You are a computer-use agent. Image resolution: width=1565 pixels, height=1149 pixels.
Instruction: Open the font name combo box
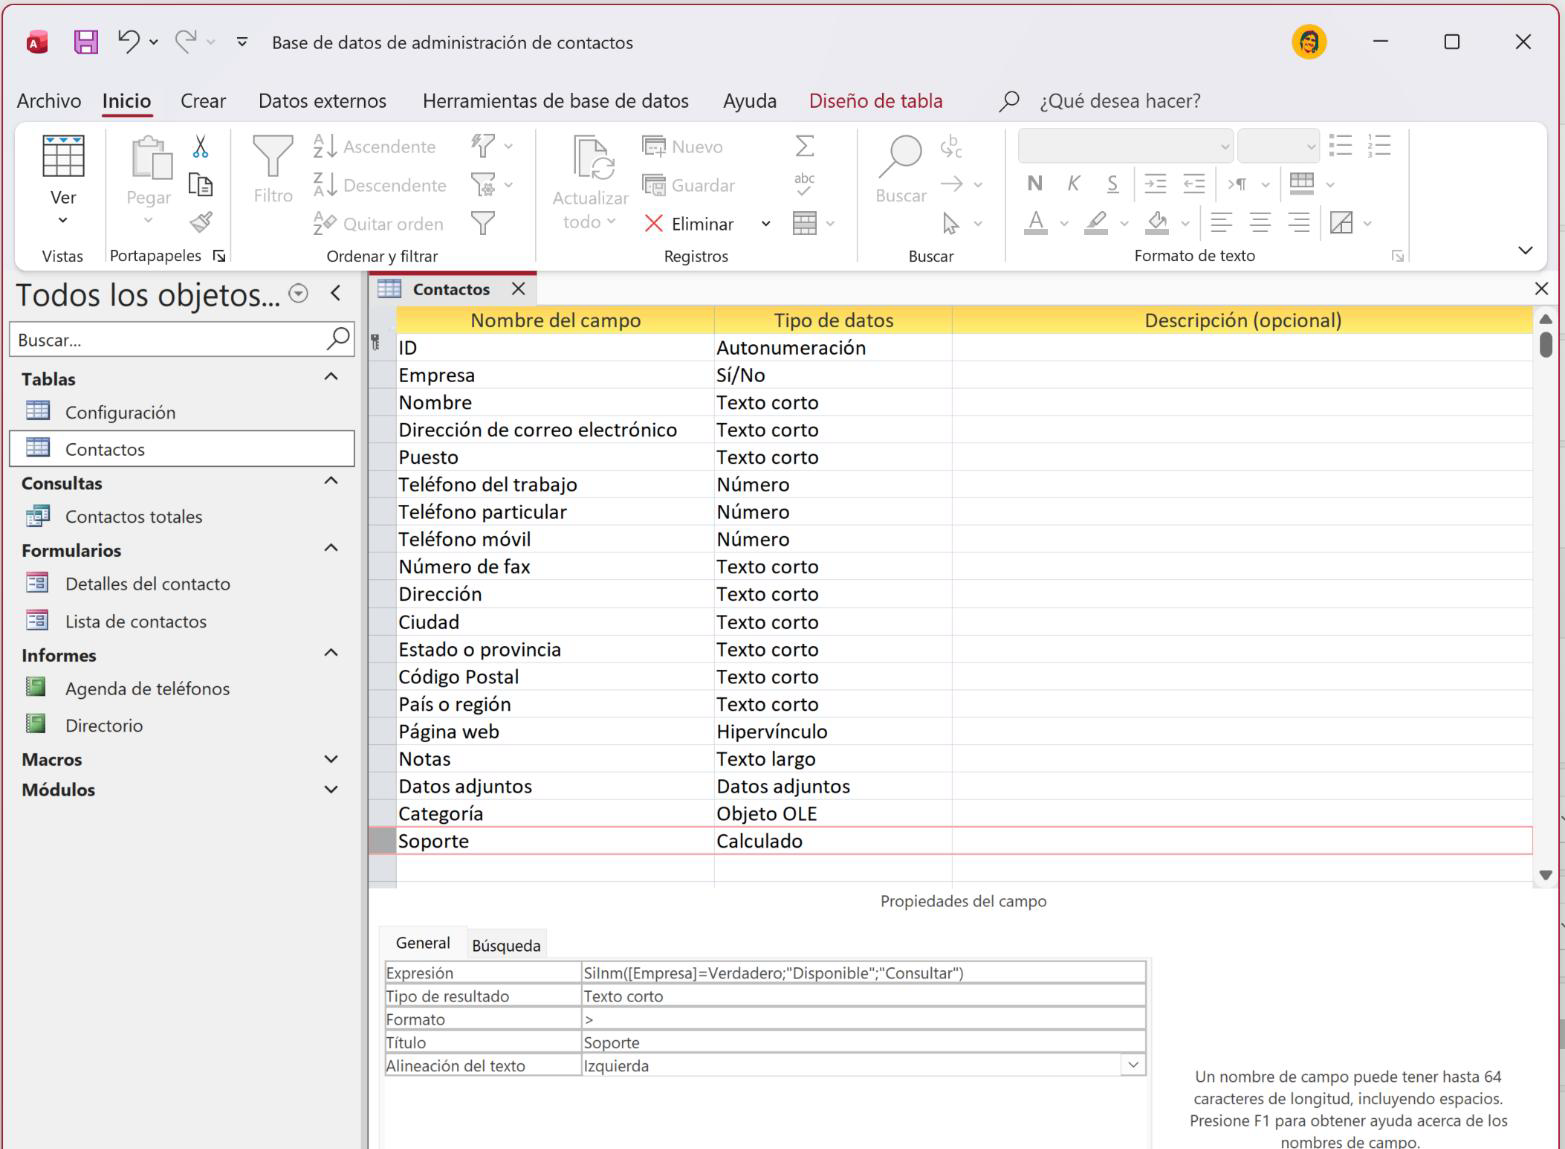click(x=1125, y=146)
